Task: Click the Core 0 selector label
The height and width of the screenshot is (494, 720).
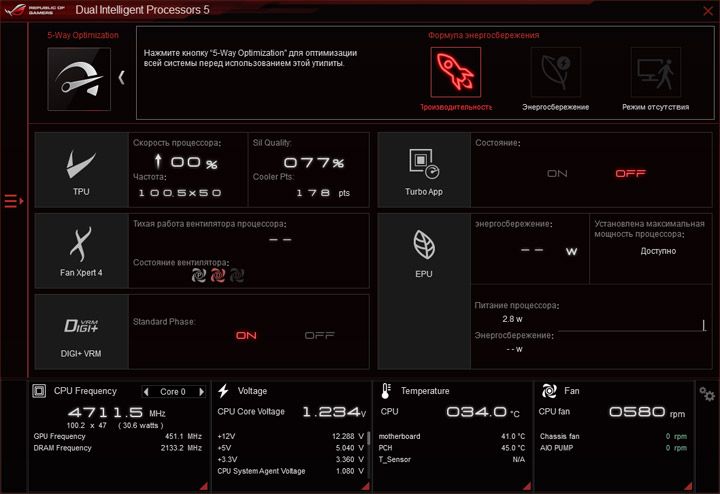Action: 173,392
